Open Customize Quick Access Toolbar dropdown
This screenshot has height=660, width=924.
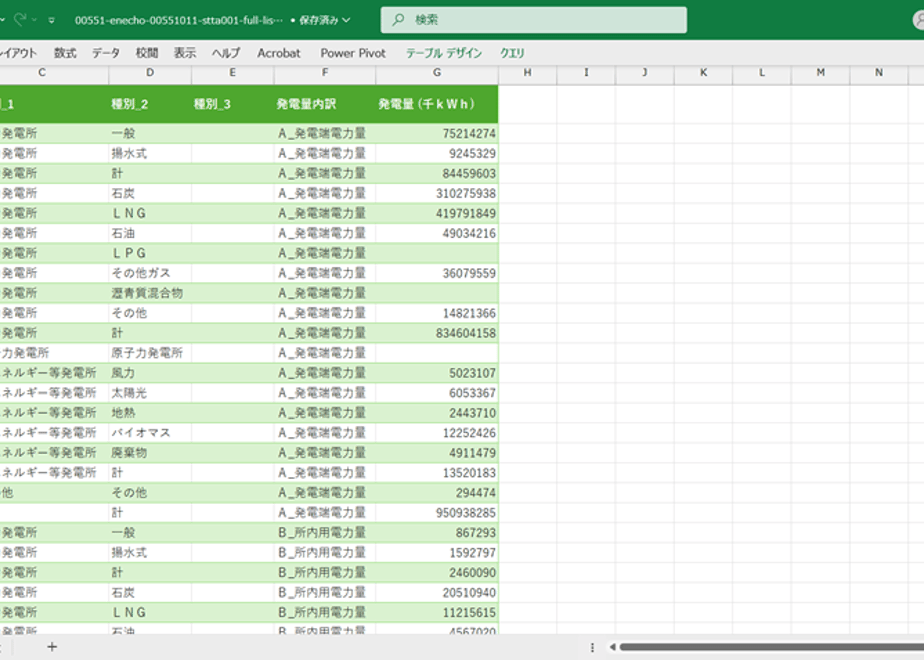[x=52, y=20]
